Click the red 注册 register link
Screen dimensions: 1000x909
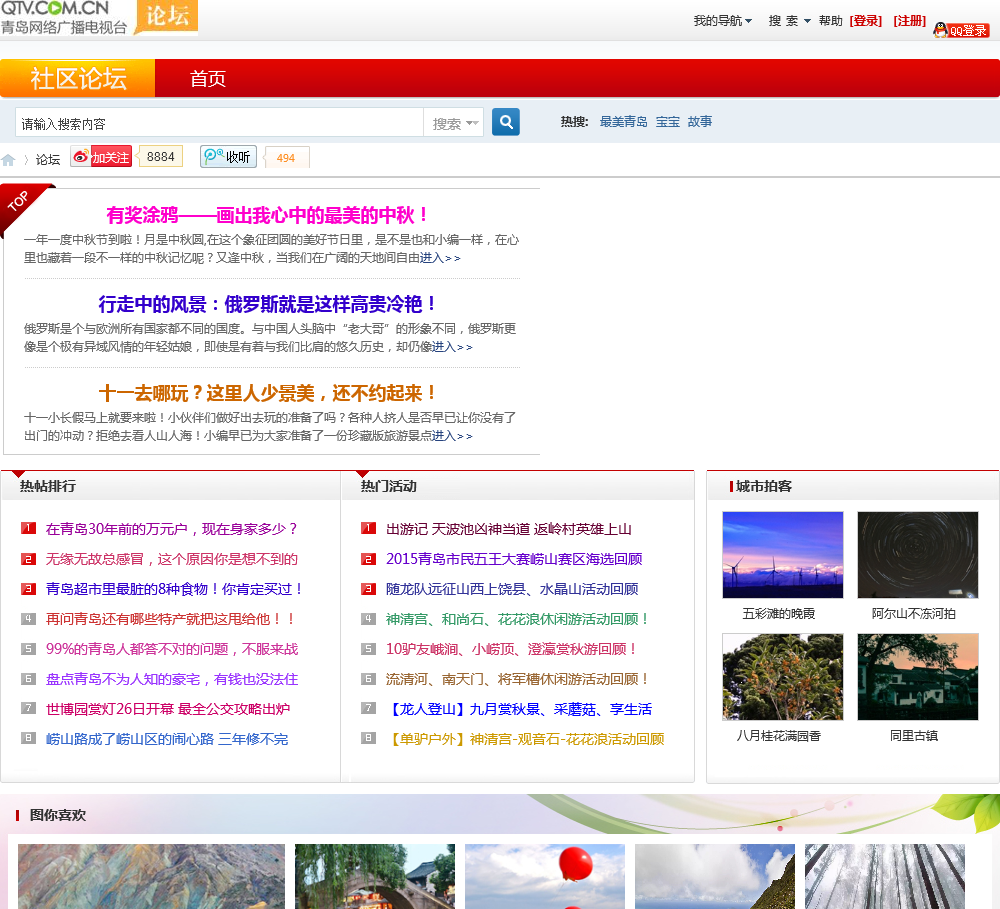909,21
